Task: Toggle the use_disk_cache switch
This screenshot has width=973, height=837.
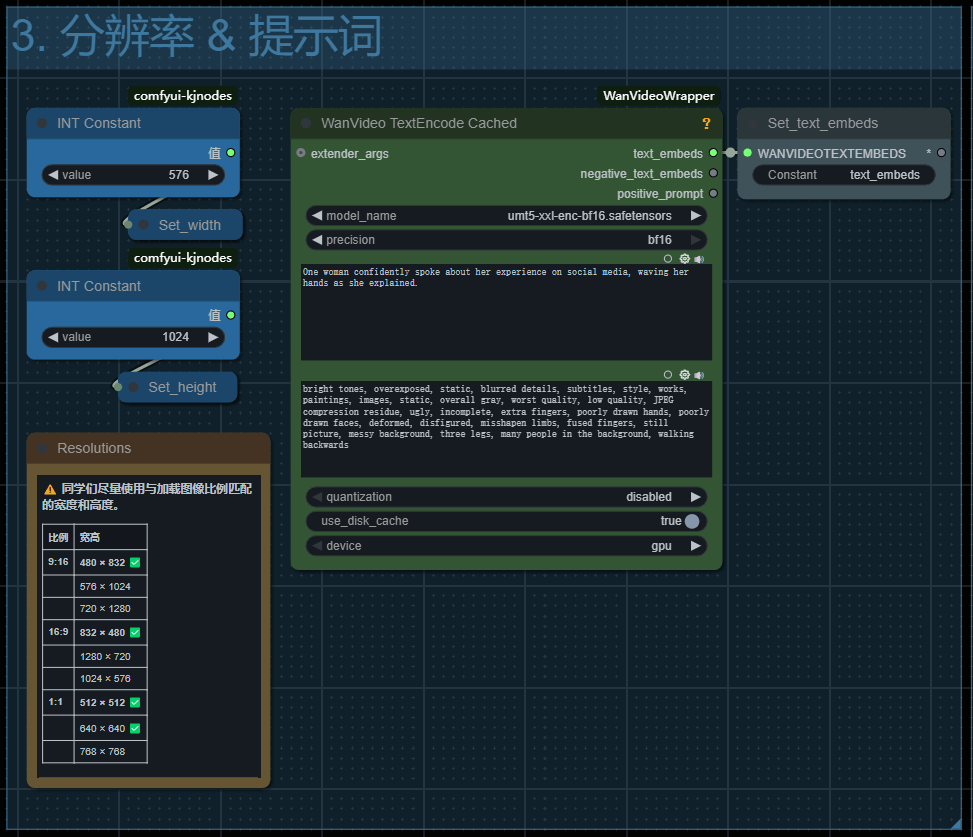Action: tap(691, 521)
